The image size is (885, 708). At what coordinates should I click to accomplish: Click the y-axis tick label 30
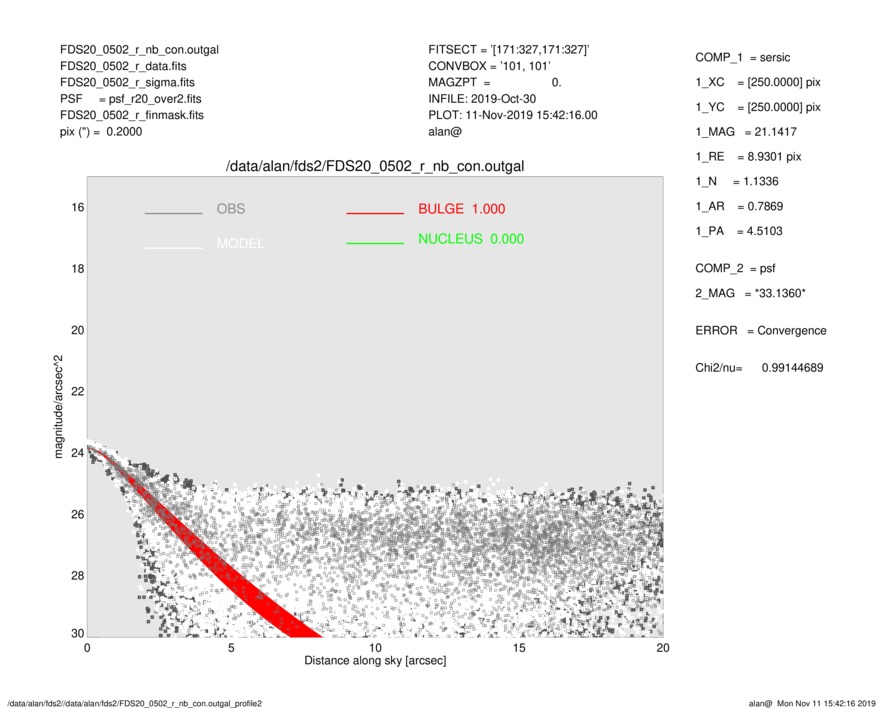[77, 633]
